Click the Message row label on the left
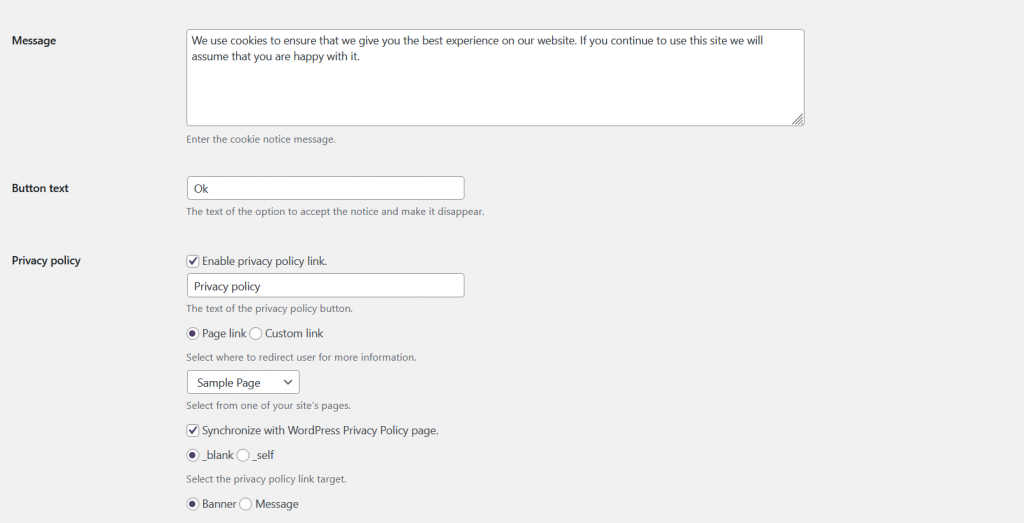The width and height of the screenshot is (1024, 523). pyautogui.click(x=34, y=40)
